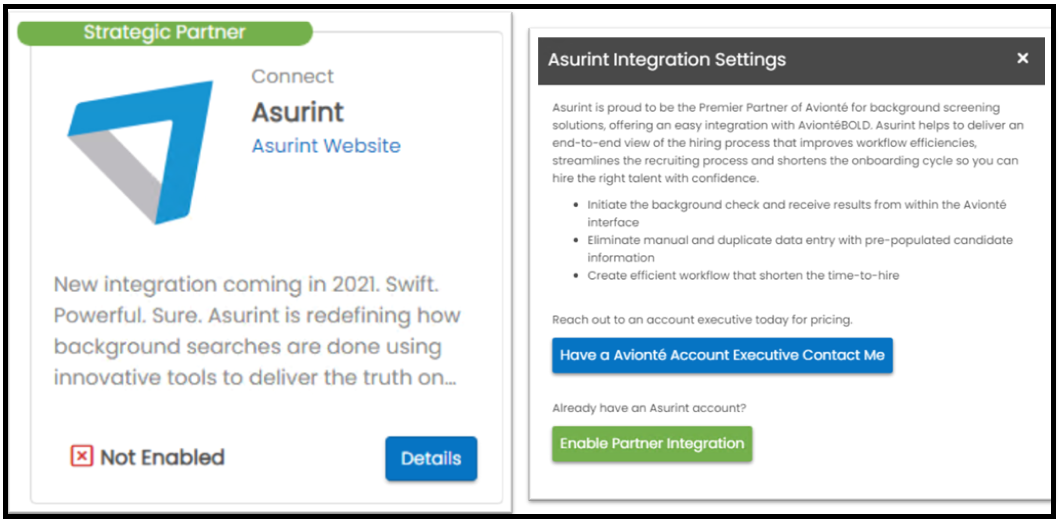Viewport: 1060px width, 520px height.
Task: Click the Asurint blue triangle logo
Action: pyautogui.click(x=140, y=152)
